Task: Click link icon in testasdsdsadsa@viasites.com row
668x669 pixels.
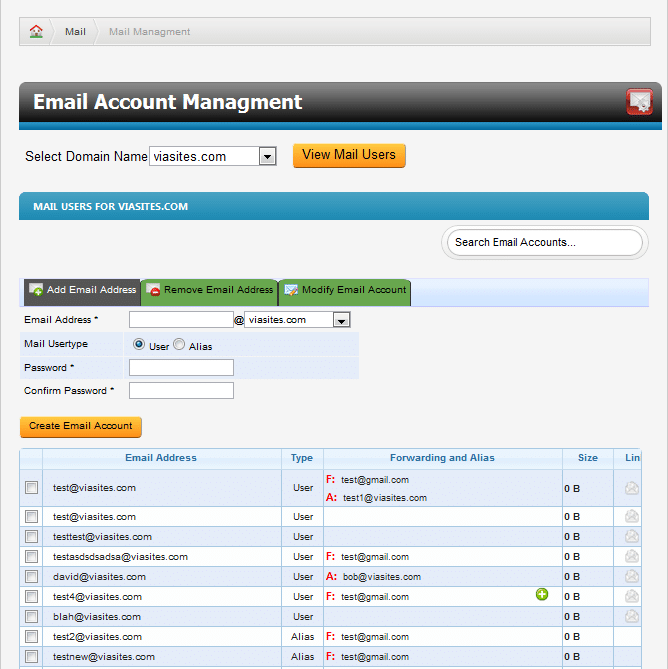Action: point(631,556)
